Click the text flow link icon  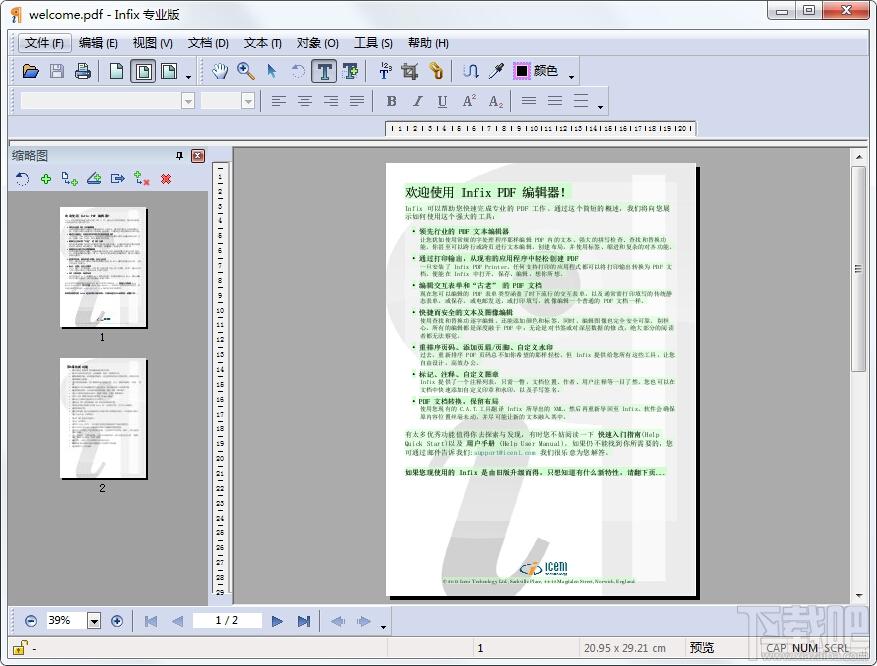click(470, 71)
